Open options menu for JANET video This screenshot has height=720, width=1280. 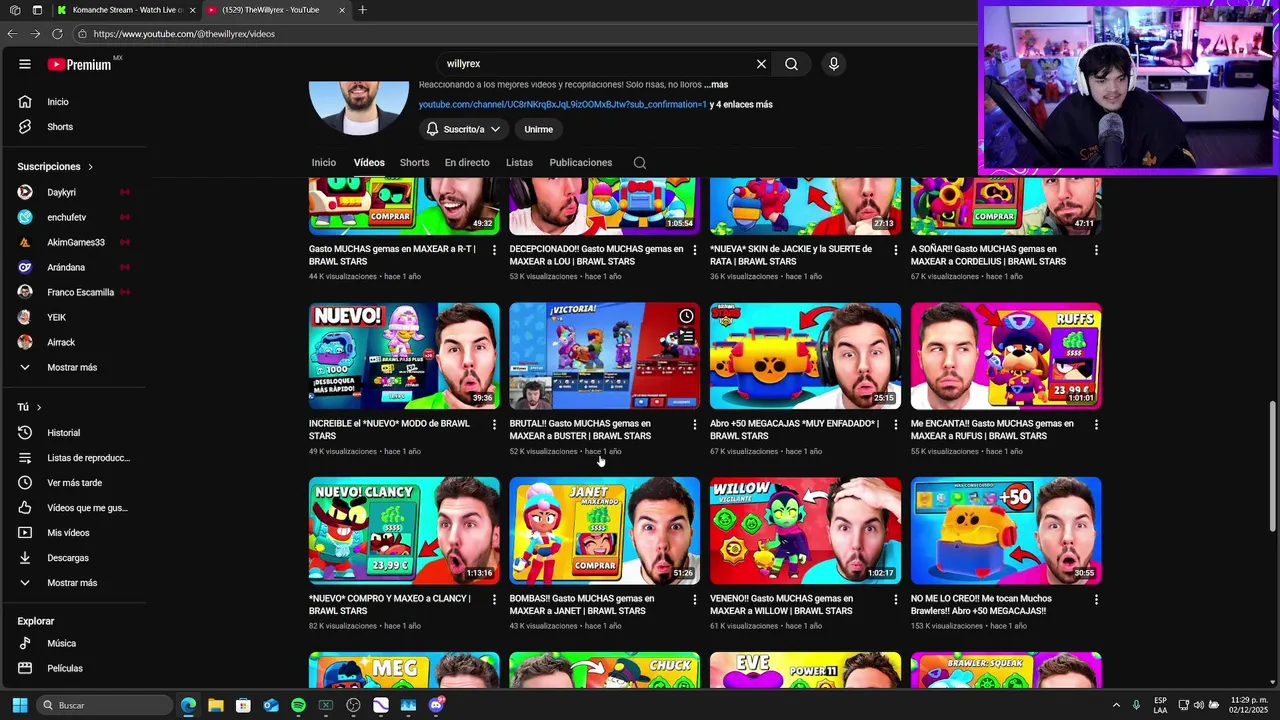[695, 600]
